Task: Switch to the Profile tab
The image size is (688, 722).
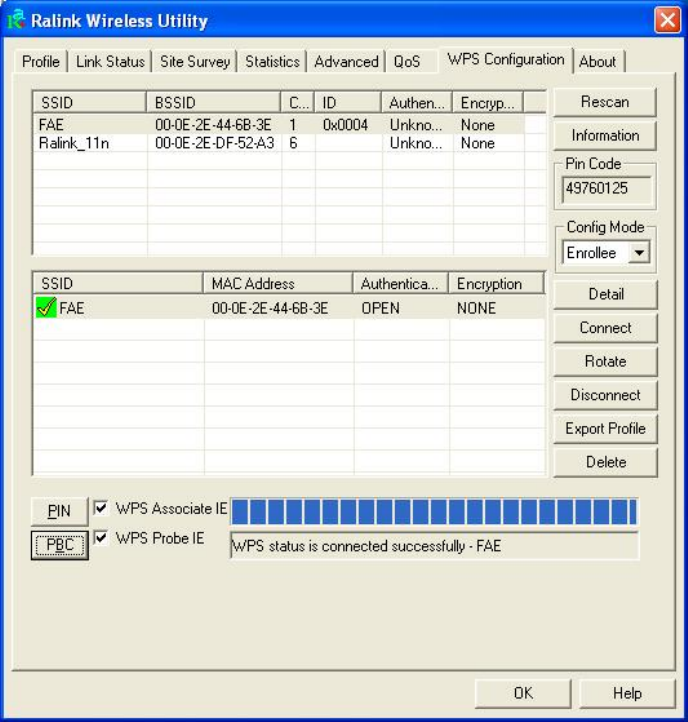Action: (x=41, y=61)
